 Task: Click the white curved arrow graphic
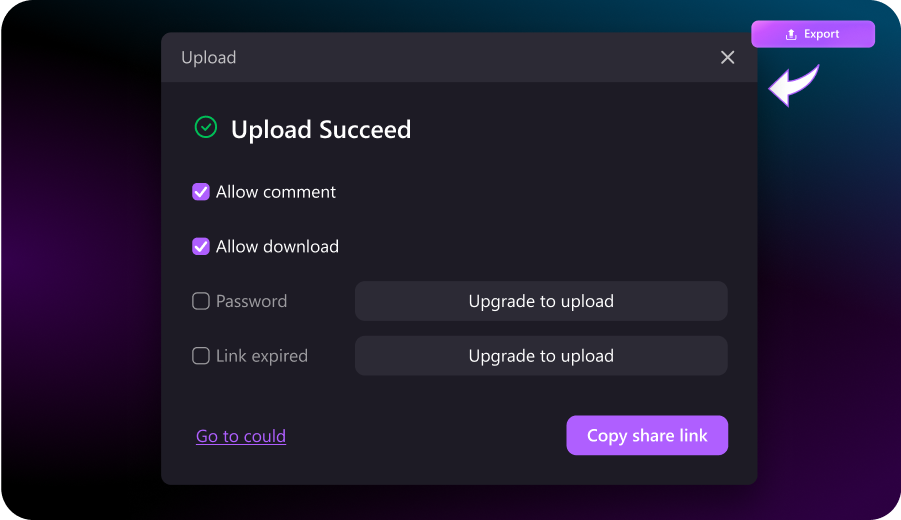pyautogui.click(x=794, y=86)
